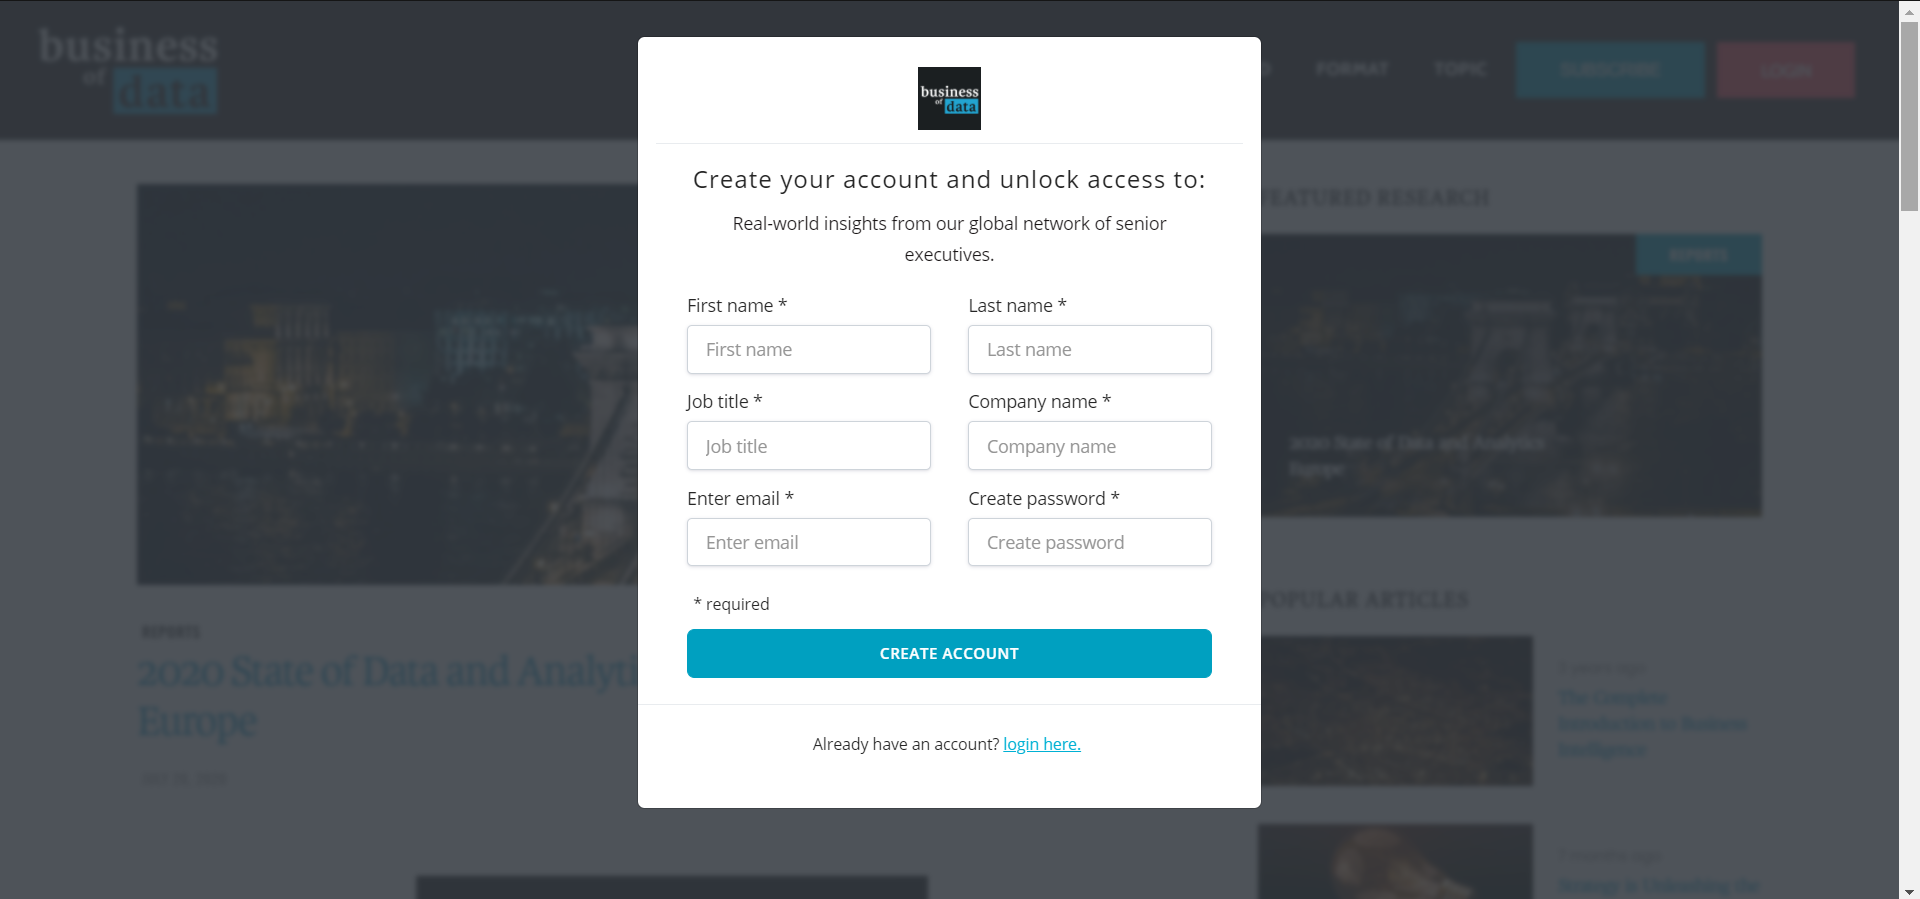Open the Format menu in the header
1920x899 pixels.
pyautogui.click(x=1352, y=69)
